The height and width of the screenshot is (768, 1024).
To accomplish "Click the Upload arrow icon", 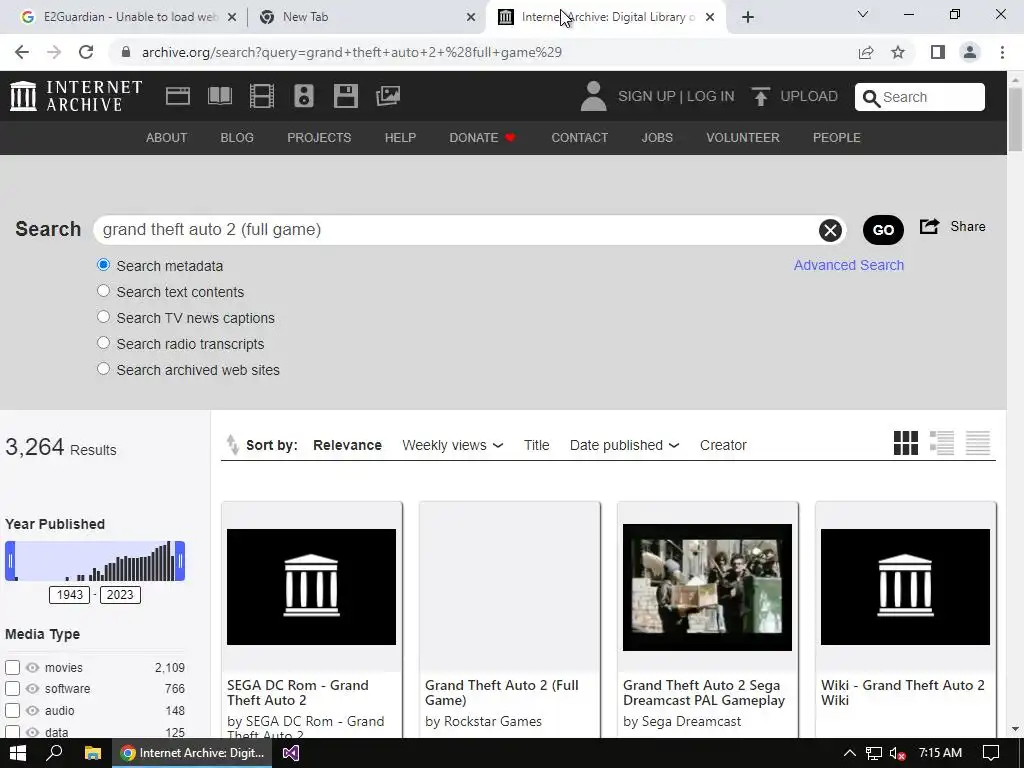I will pos(760,97).
